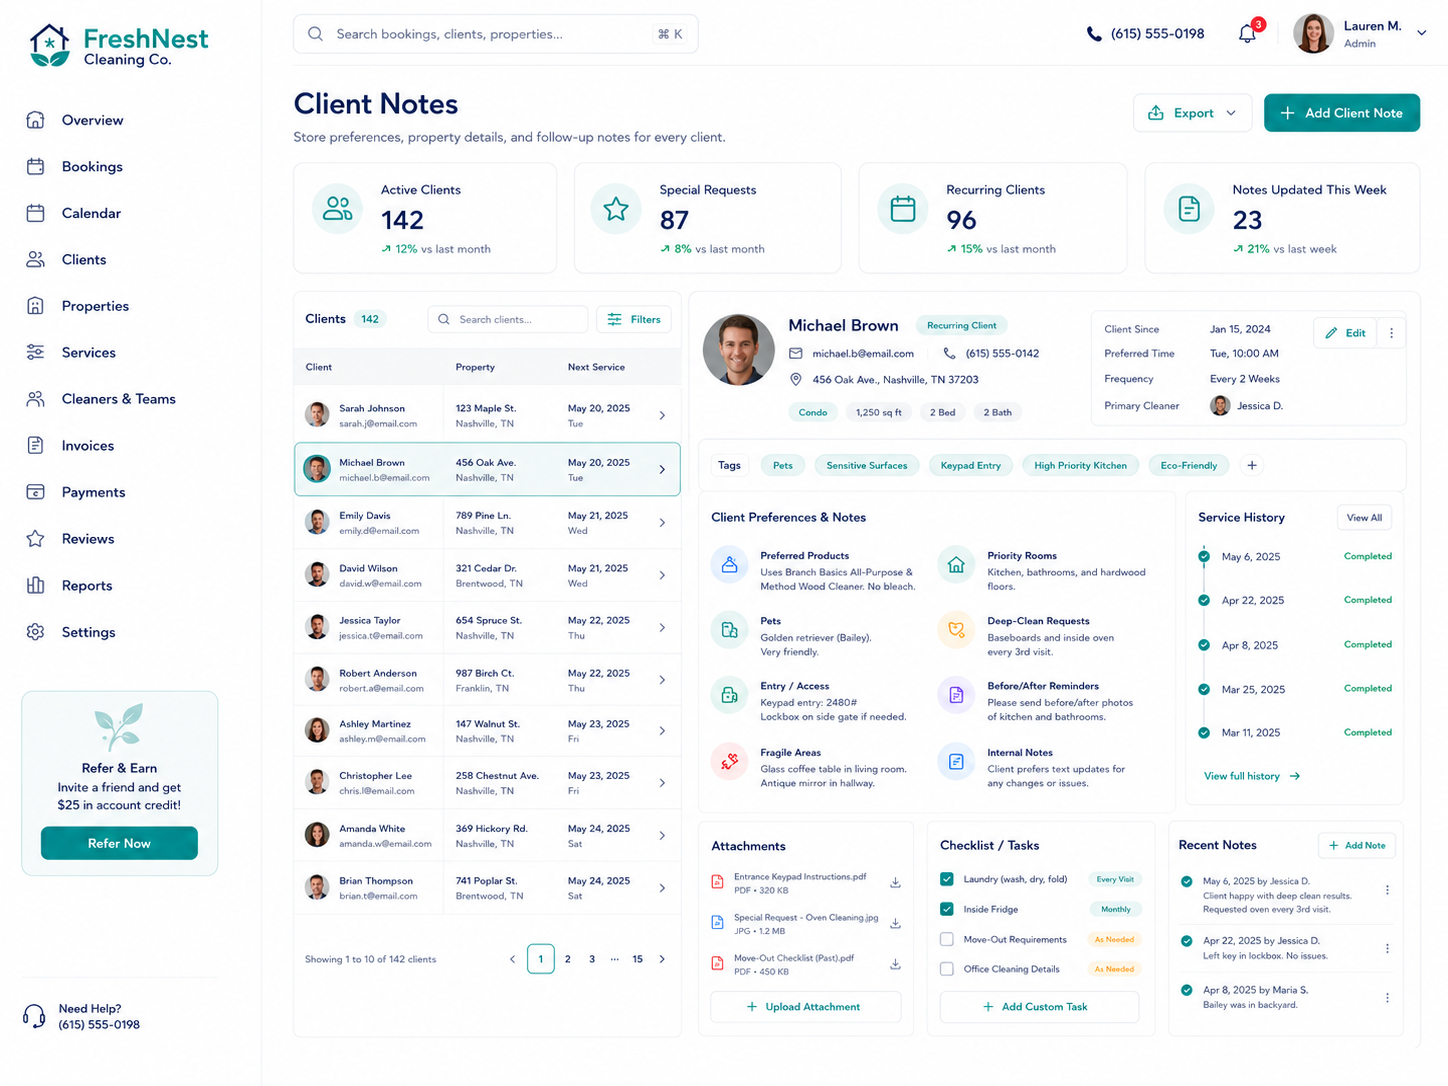Click the FreshNest logo
This screenshot has width=1448, height=1086.
(x=118, y=46)
